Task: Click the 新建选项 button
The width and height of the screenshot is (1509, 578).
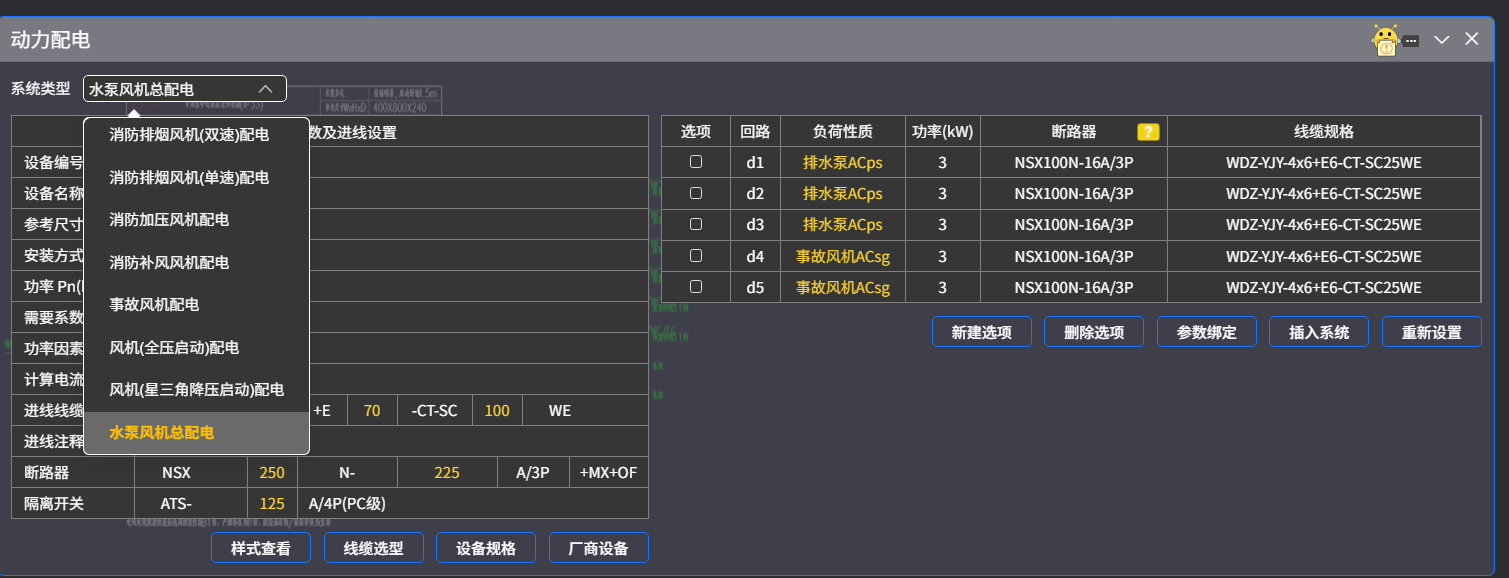Action: tap(981, 332)
